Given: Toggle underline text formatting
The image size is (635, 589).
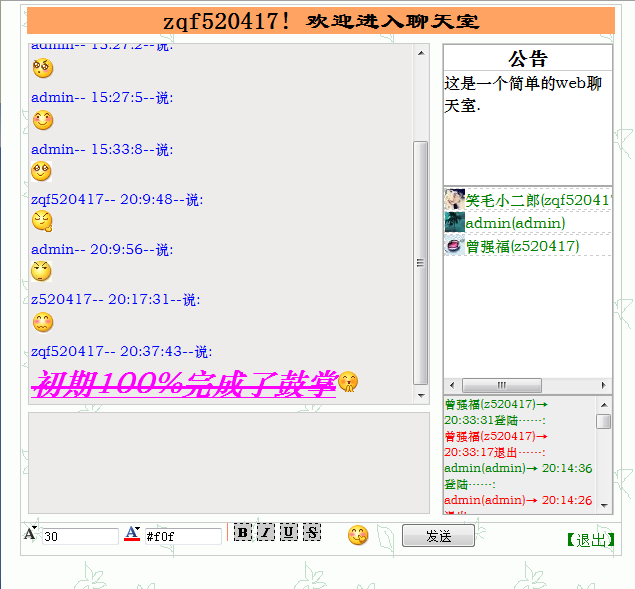Looking at the screenshot, I should (288, 532).
